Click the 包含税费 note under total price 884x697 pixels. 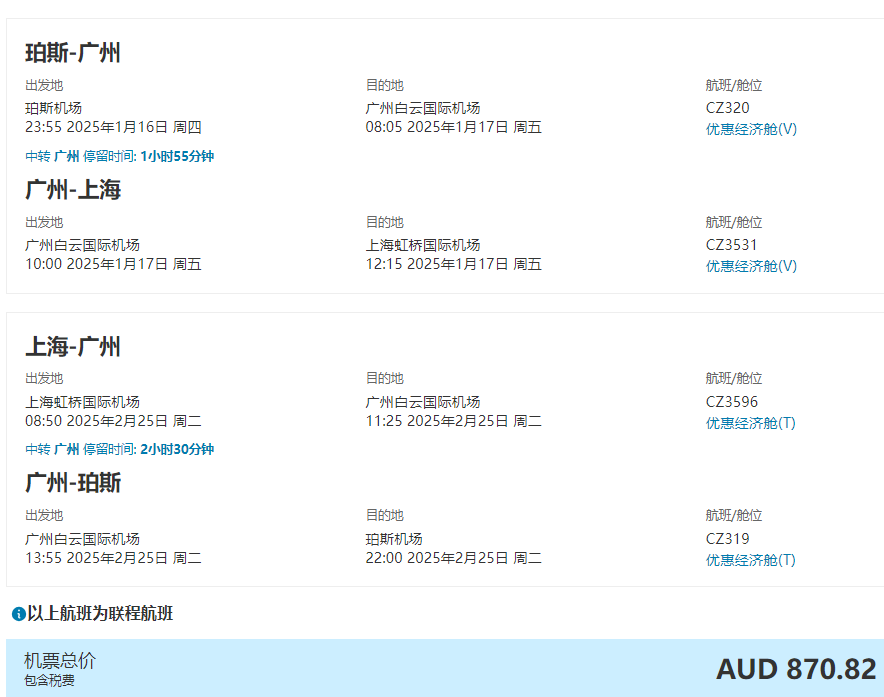49,681
